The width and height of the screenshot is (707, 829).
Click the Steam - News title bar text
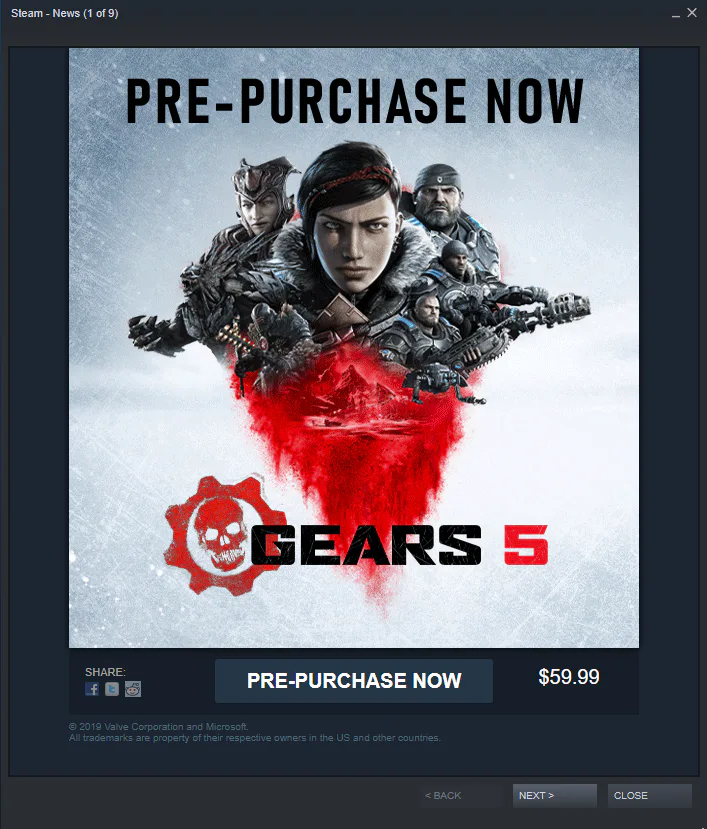pyautogui.click(x=65, y=13)
